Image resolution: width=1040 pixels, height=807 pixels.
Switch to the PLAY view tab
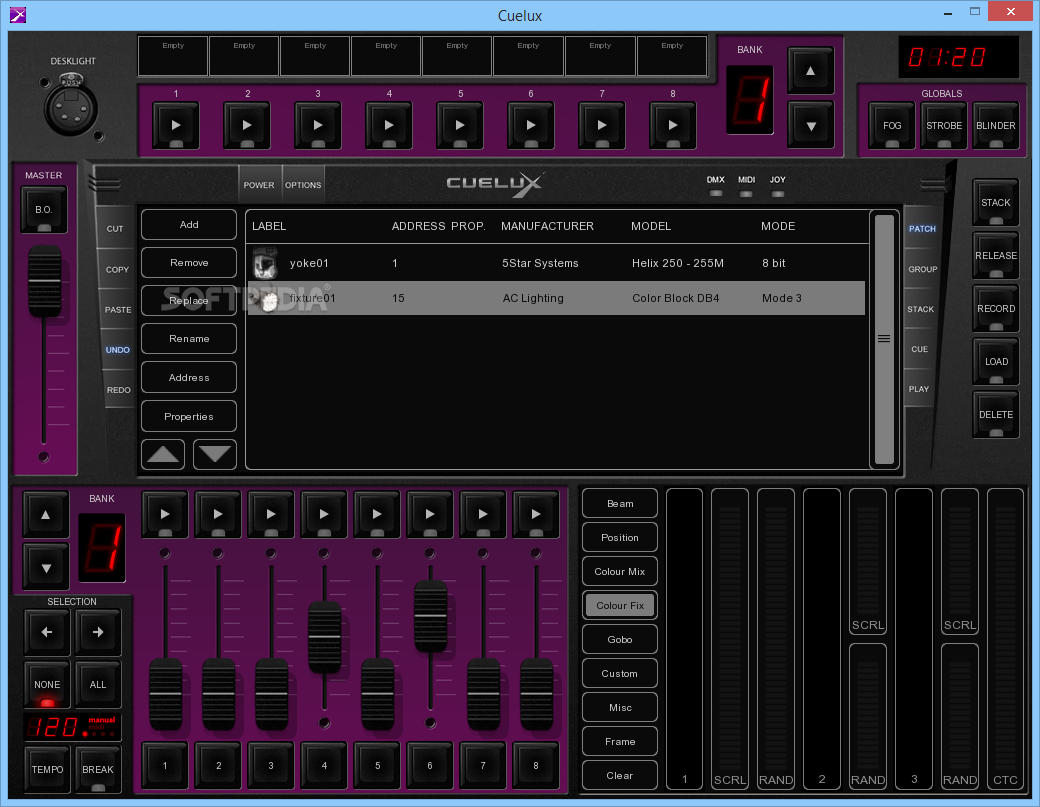coord(919,389)
